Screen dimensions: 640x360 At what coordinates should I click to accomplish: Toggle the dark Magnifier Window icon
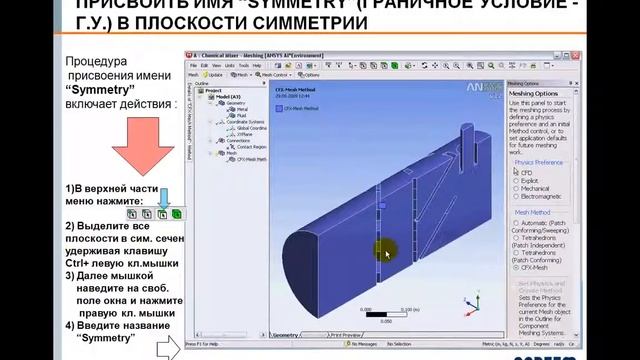point(480,65)
